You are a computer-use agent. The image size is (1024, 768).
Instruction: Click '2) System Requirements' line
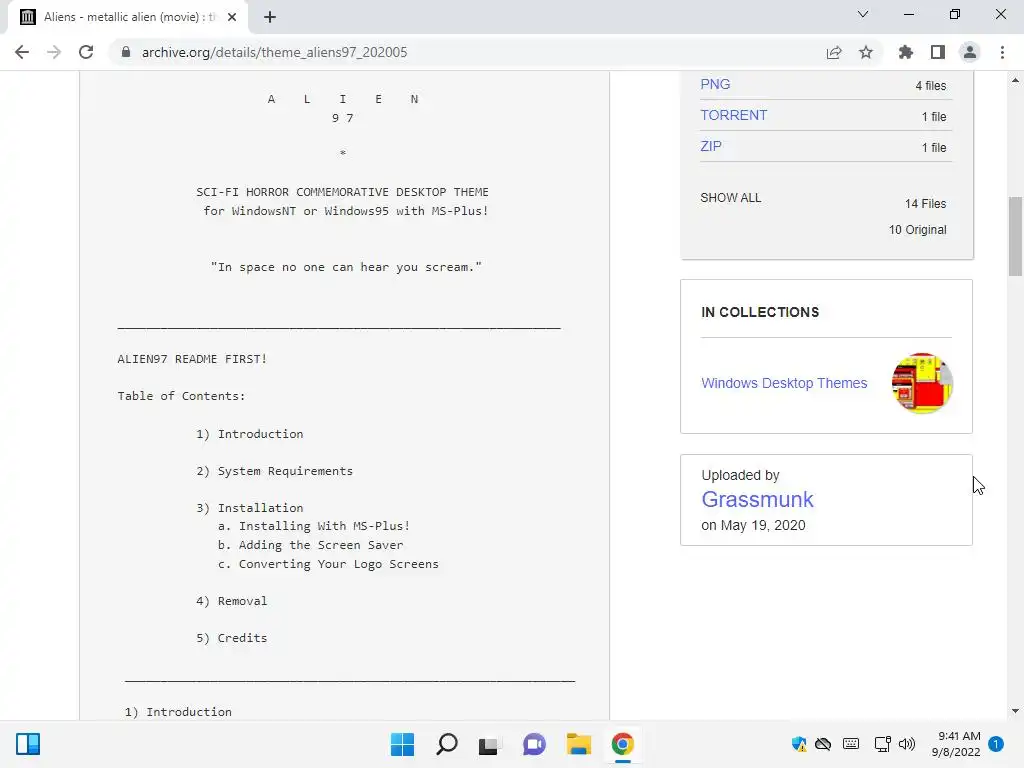click(x=274, y=472)
